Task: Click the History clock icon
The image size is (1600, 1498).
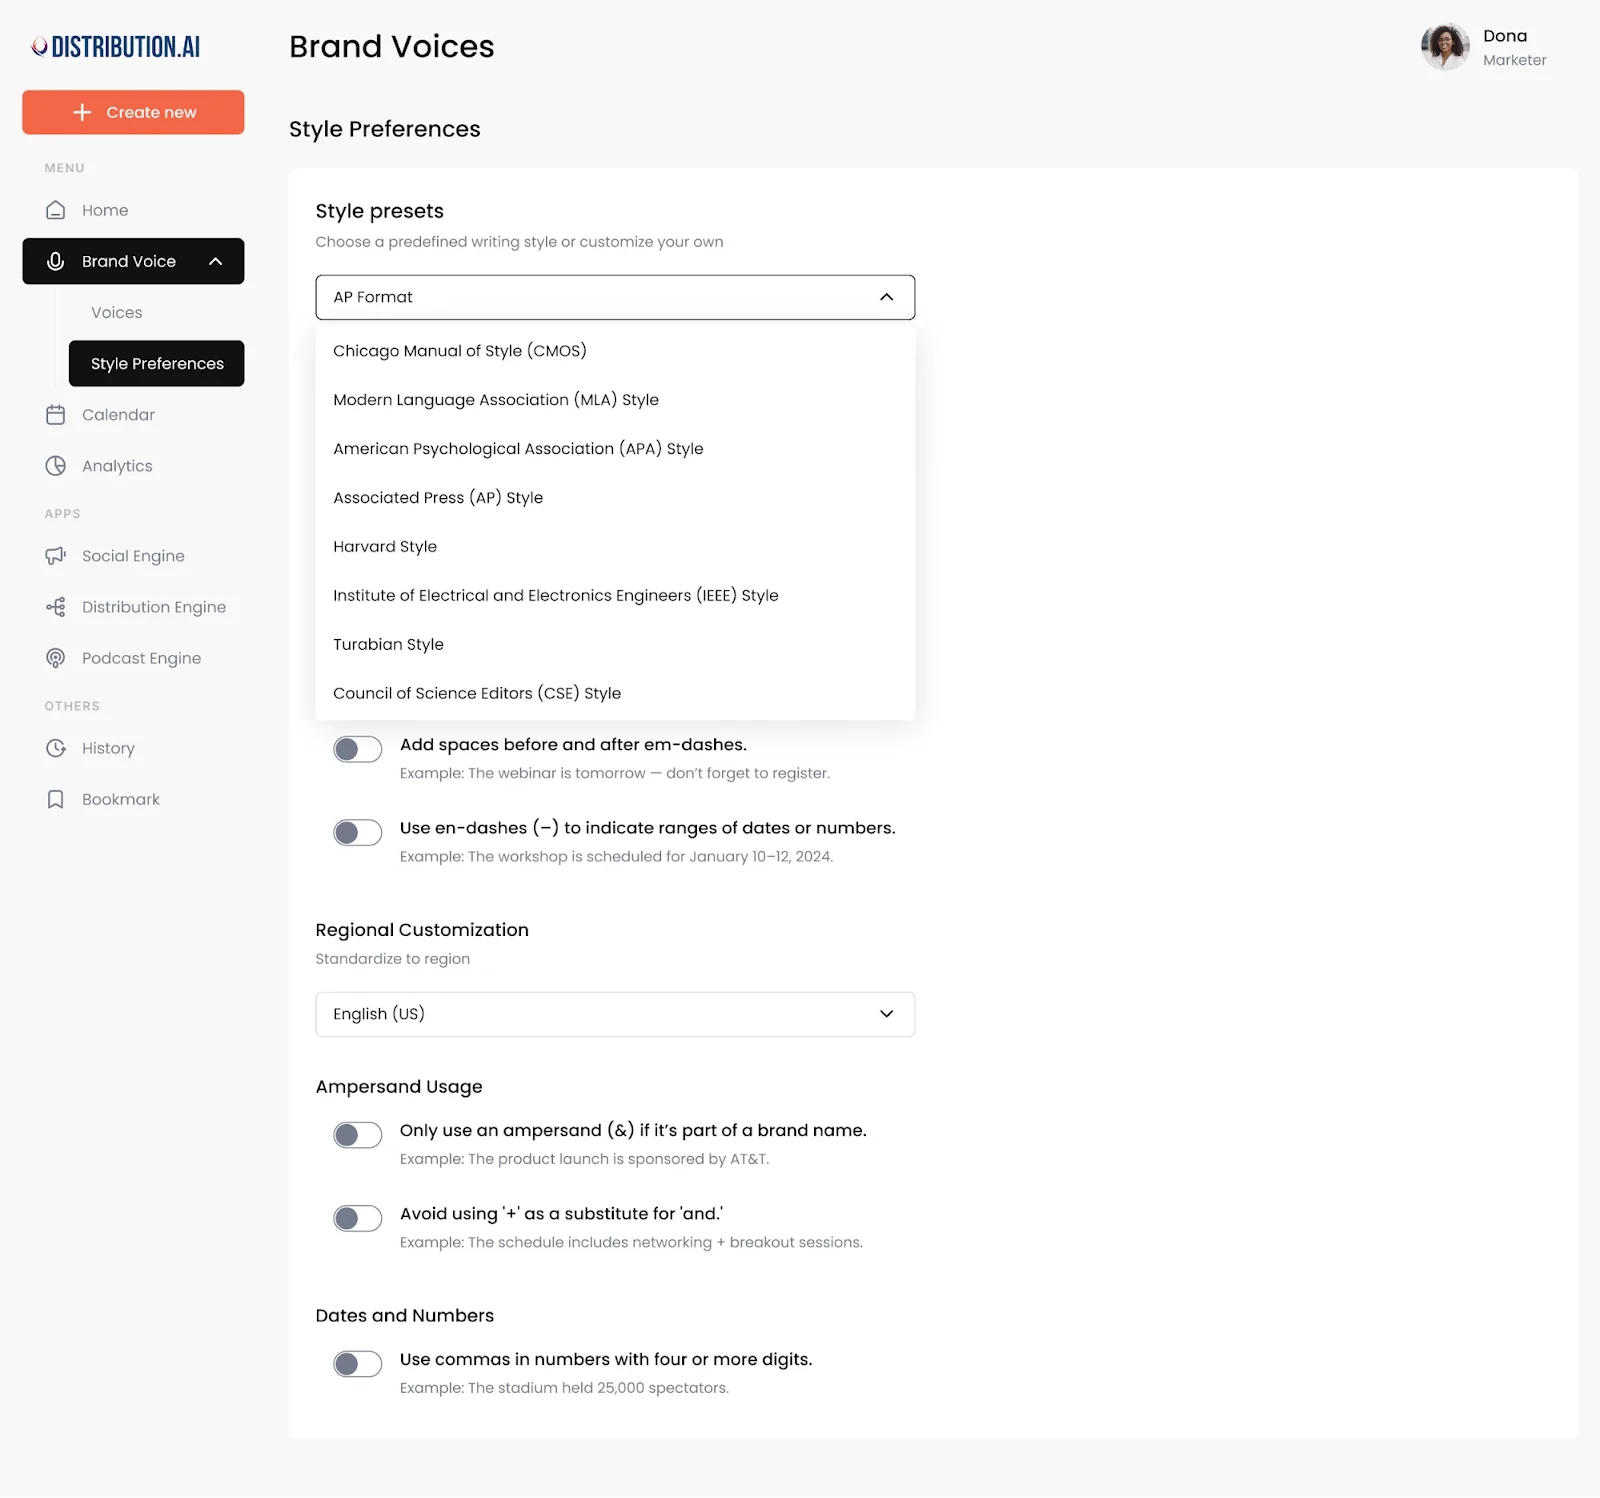Action: point(56,748)
